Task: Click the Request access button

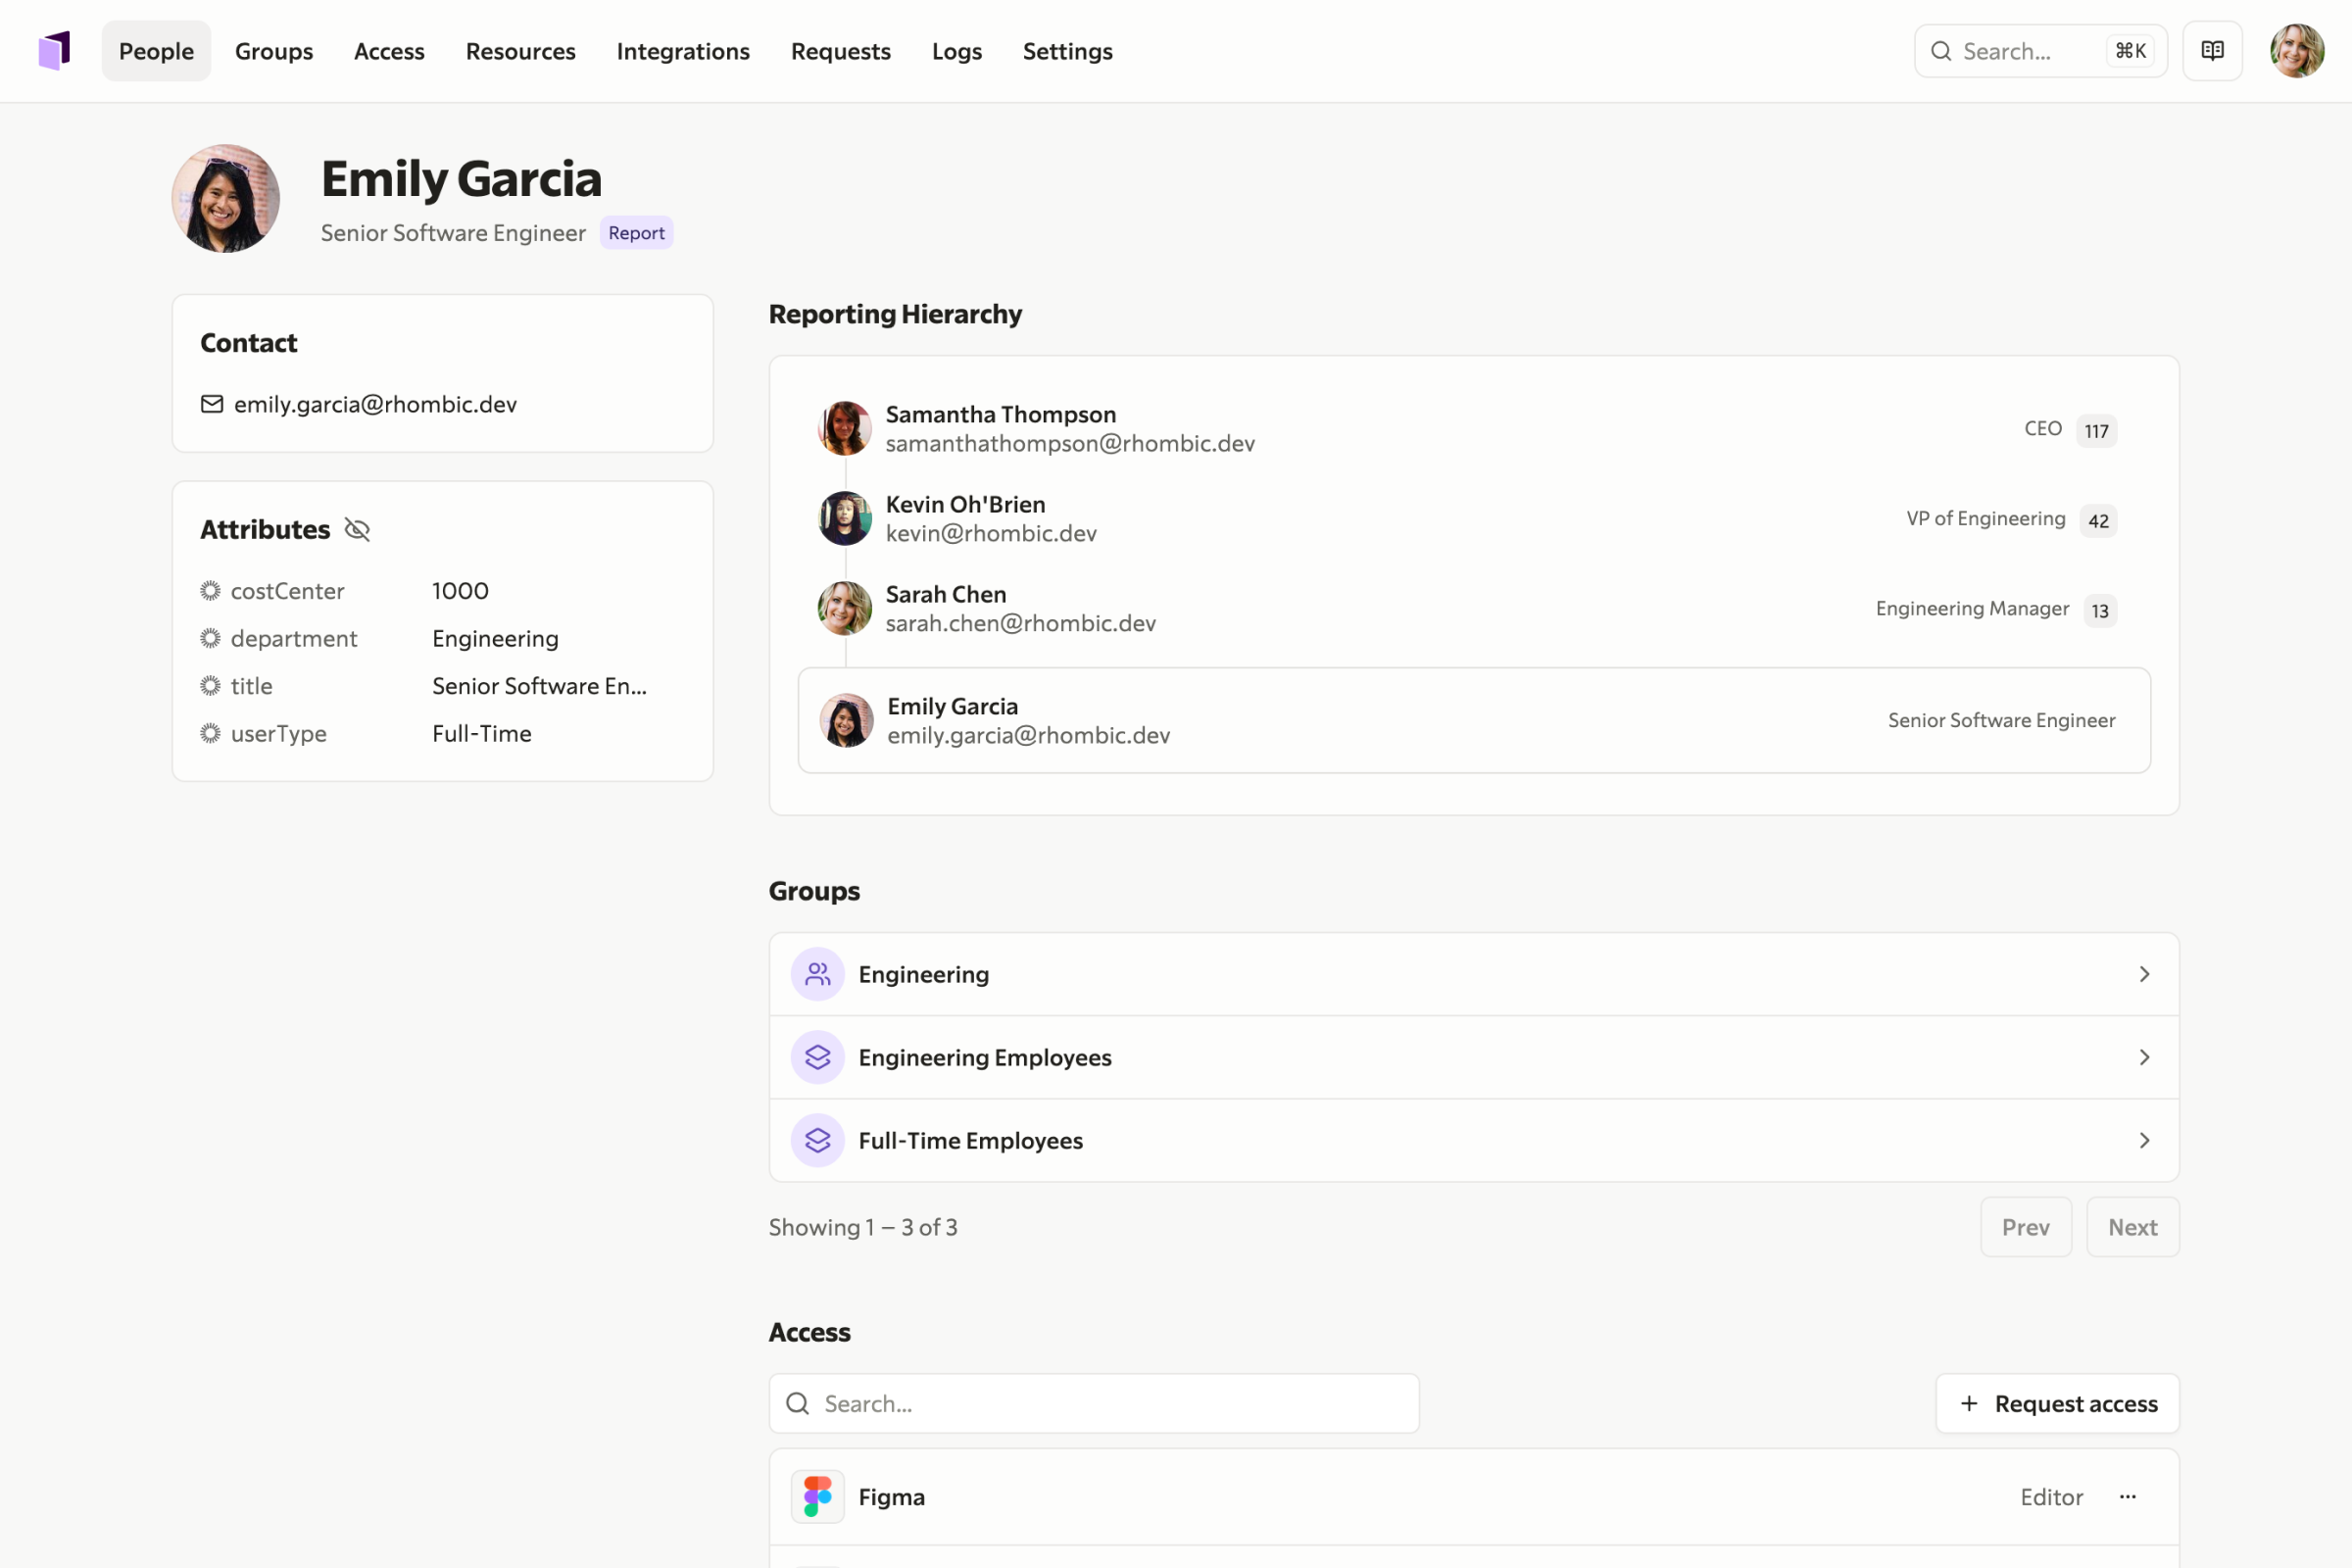Action: pos(2056,1403)
